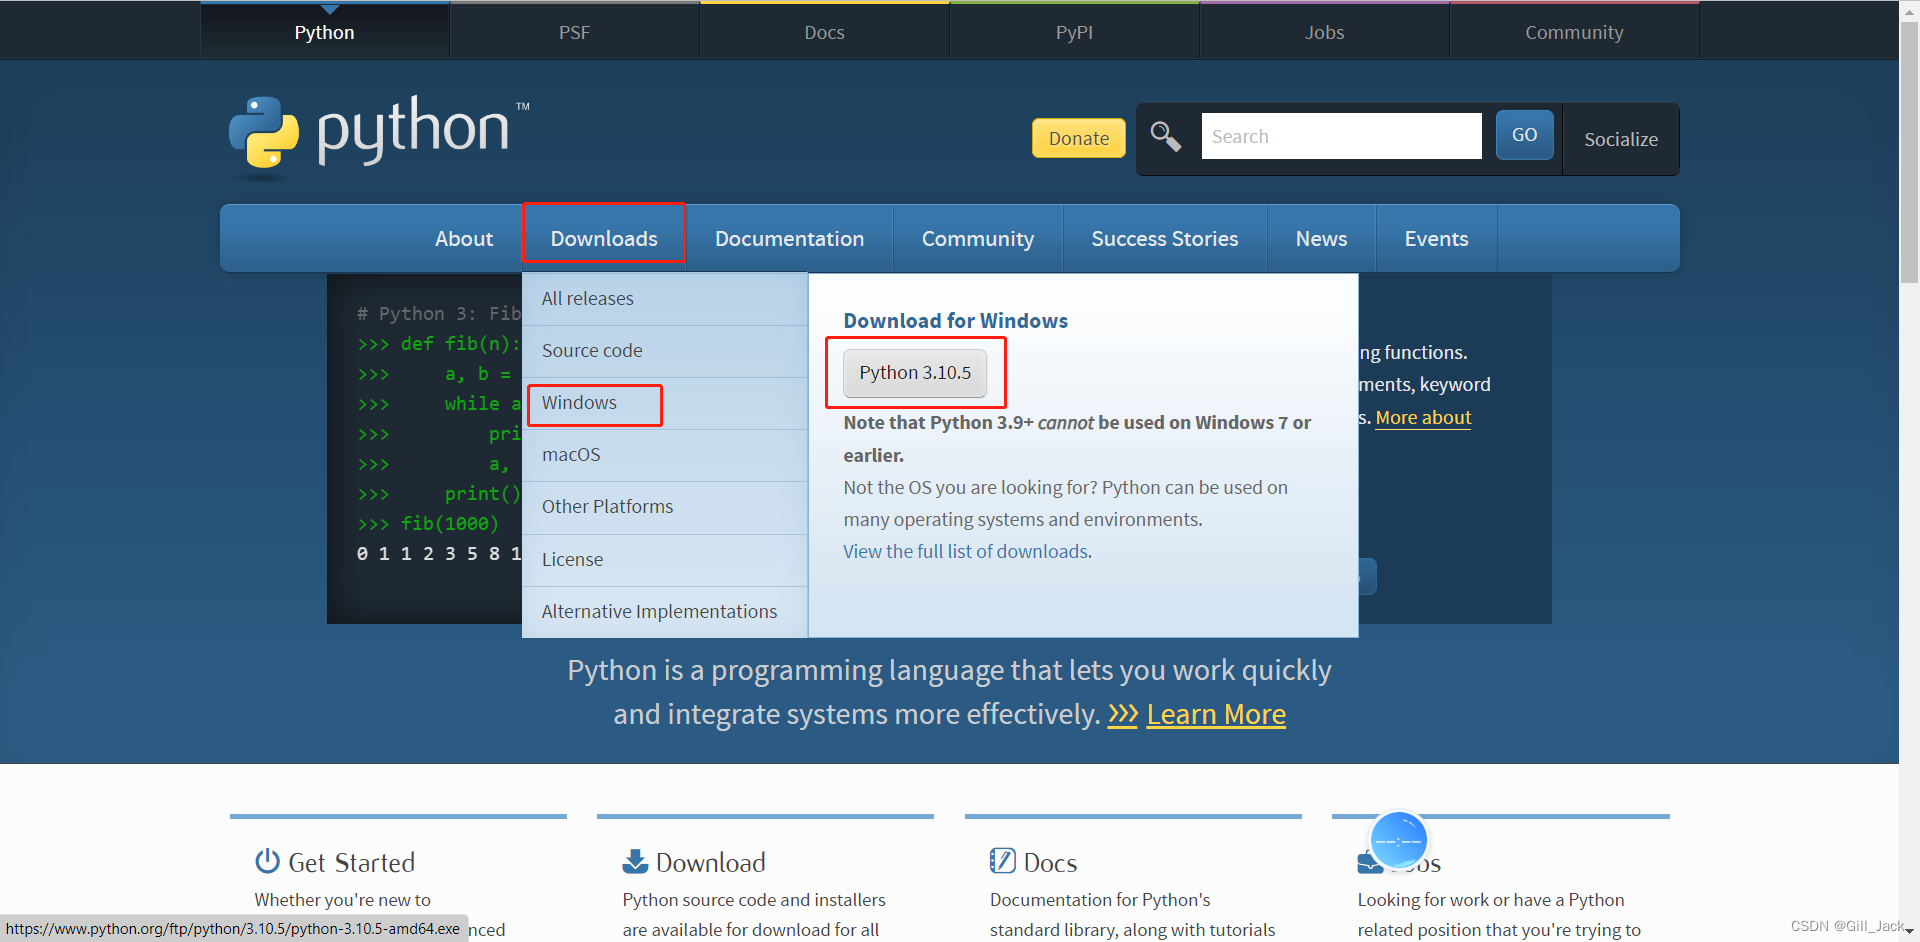The width and height of the screenshot is (1920, 942).
Task: Click into the Search field
Action: click(1341, 136)
